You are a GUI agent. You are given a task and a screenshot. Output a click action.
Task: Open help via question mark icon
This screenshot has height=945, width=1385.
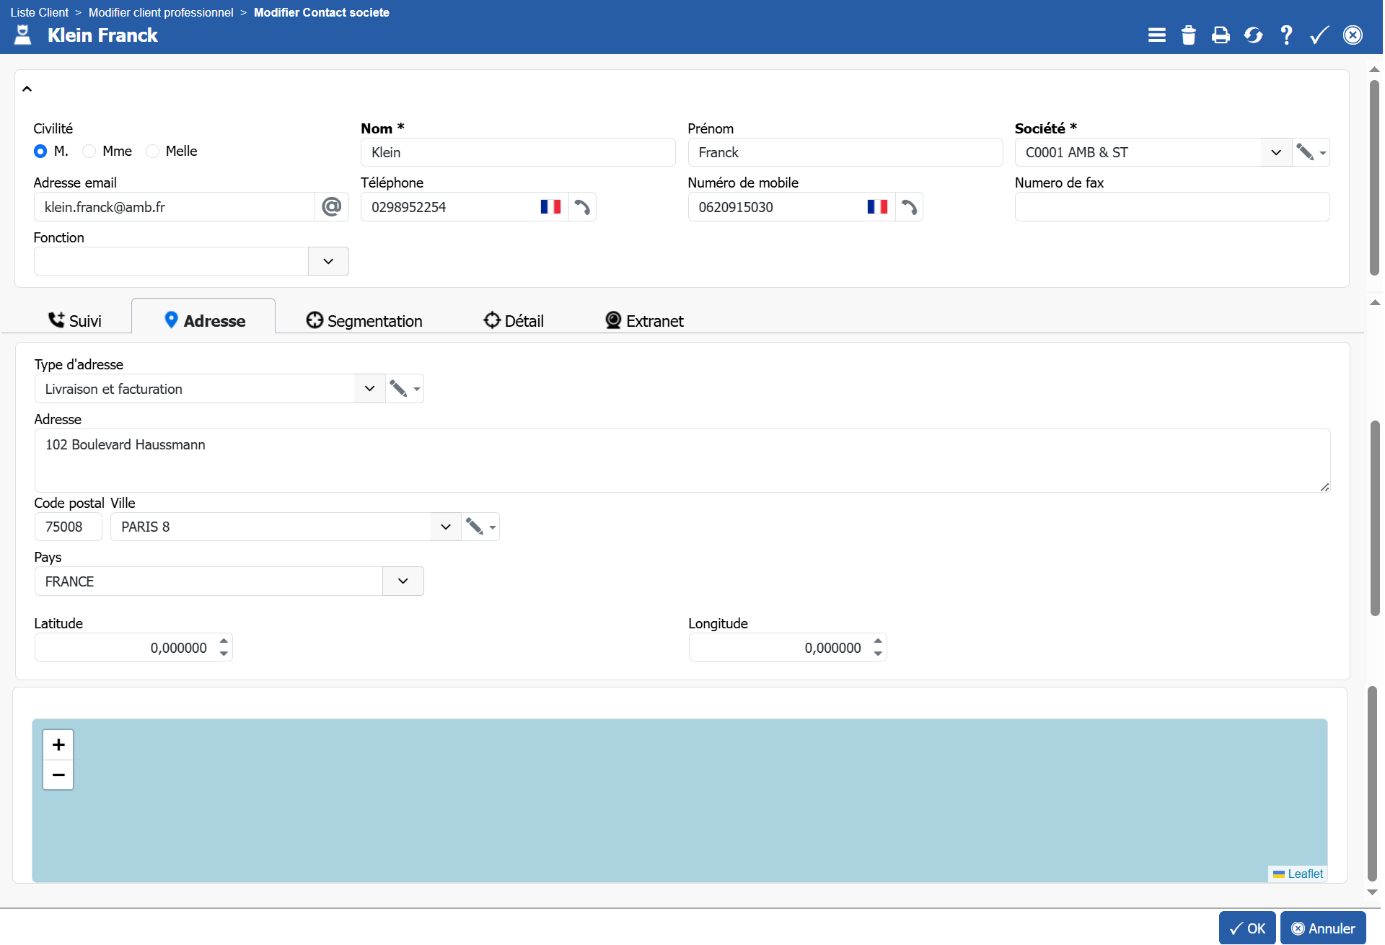[x=1286, y=35]
